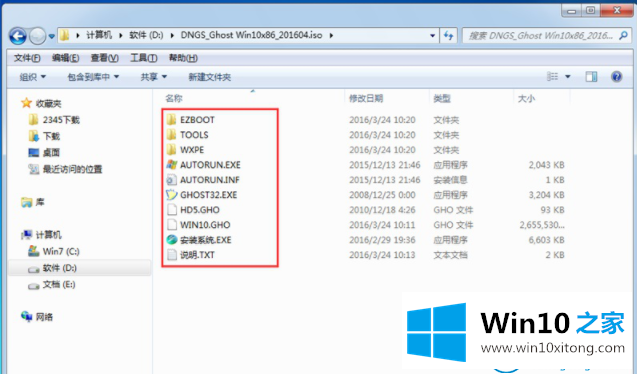Select the GHOST32.EXE file icon
Viewport: 637px width, 374px height.
(x=171, y=195)
